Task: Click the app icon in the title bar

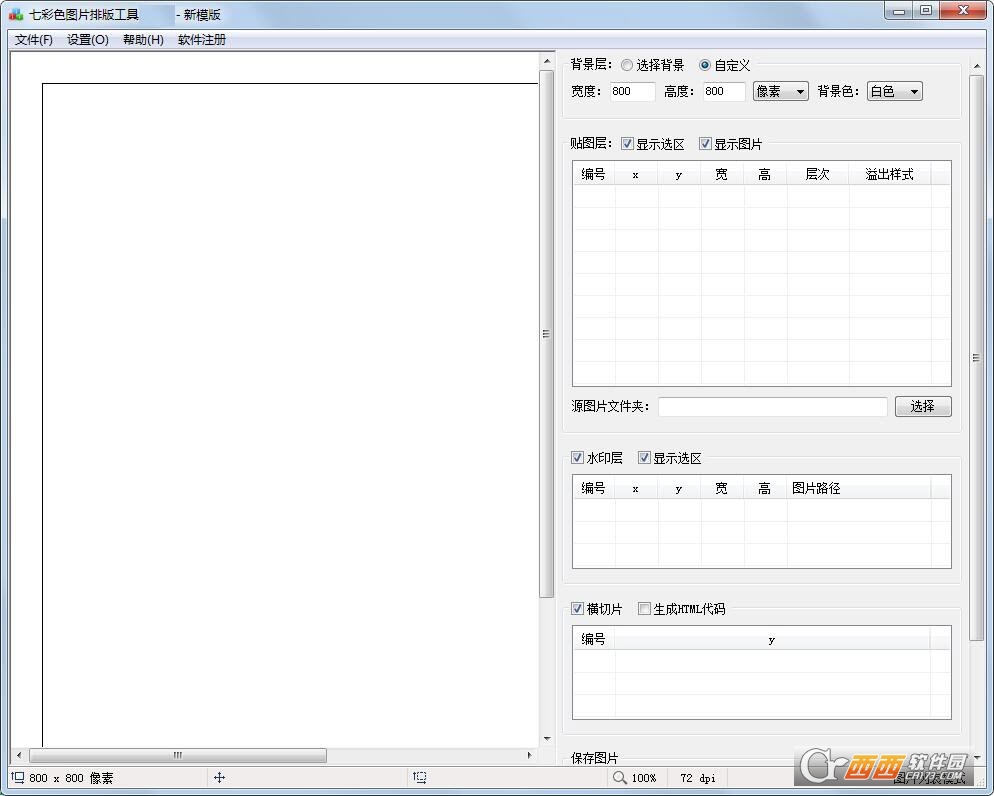Action: pyautogui.click(x=16, y=14)
